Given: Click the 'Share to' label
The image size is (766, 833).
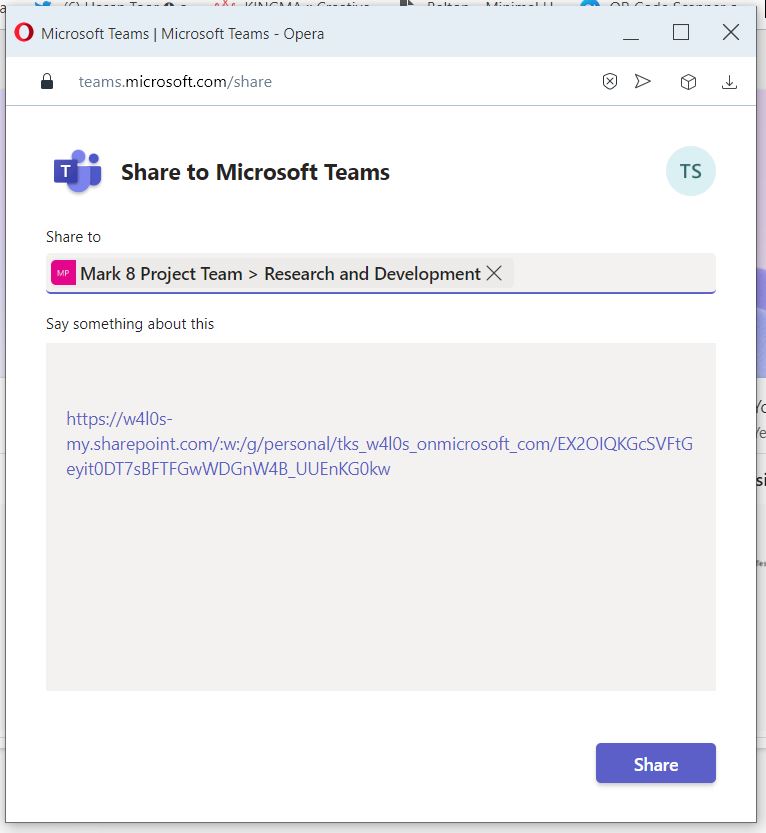Looking at the screenshot, I should click(73, 237).
